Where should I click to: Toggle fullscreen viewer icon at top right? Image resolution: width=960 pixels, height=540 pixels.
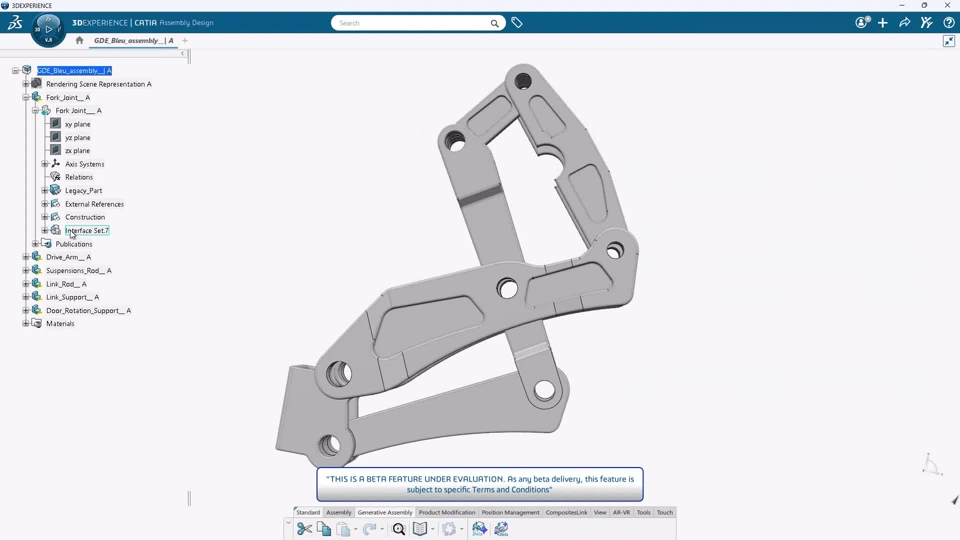tap(948, 41)
